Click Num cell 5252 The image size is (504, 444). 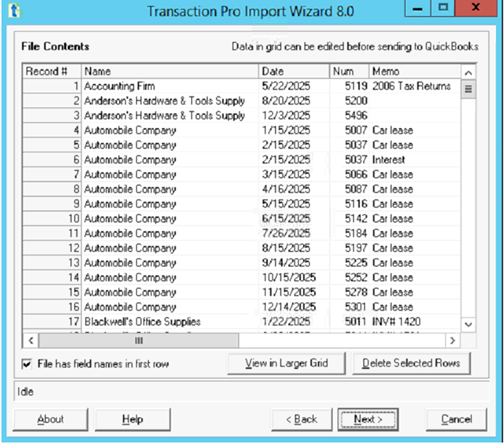[349, 277]
